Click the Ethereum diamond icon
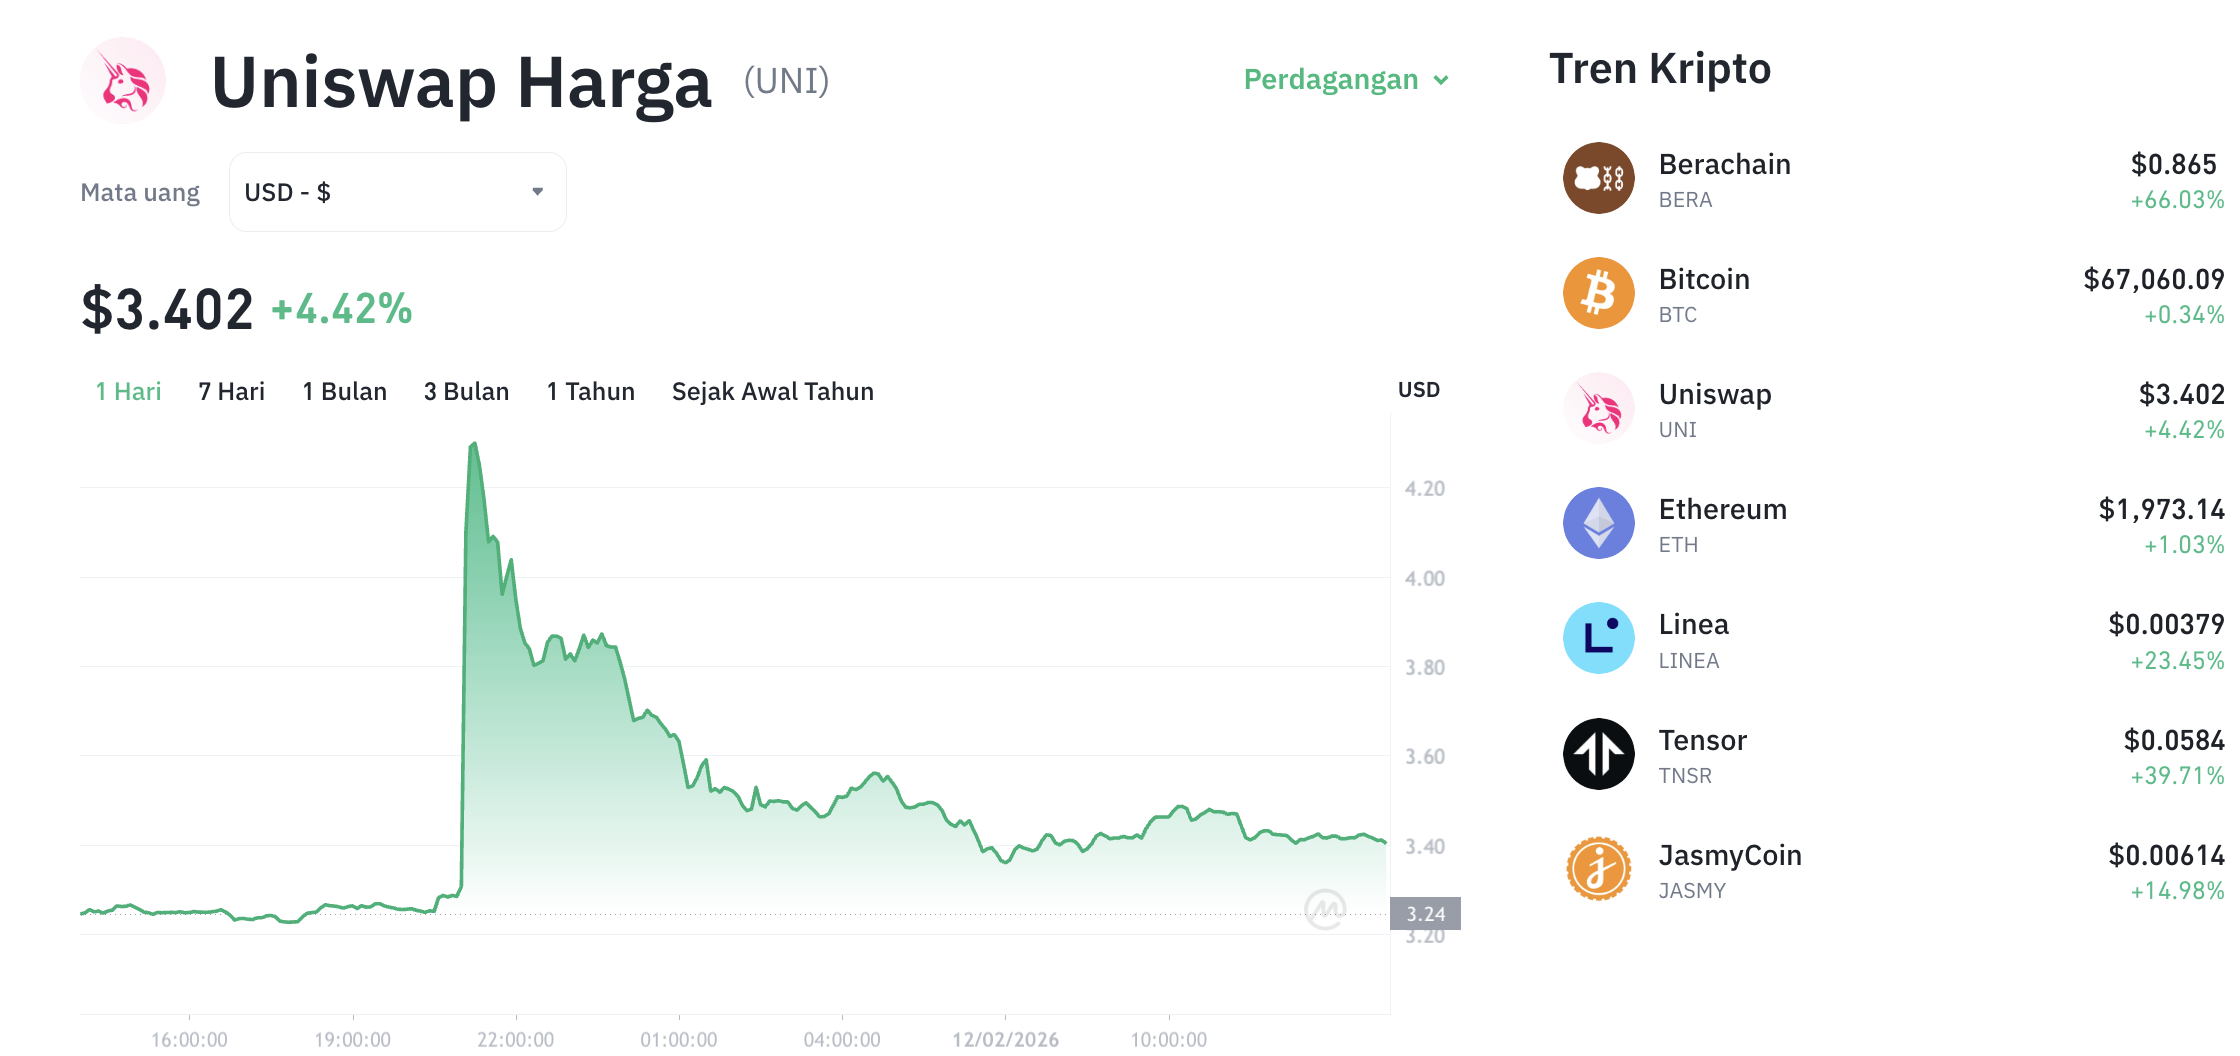Screen dimensions: 2240x1056 point(1597,522)
